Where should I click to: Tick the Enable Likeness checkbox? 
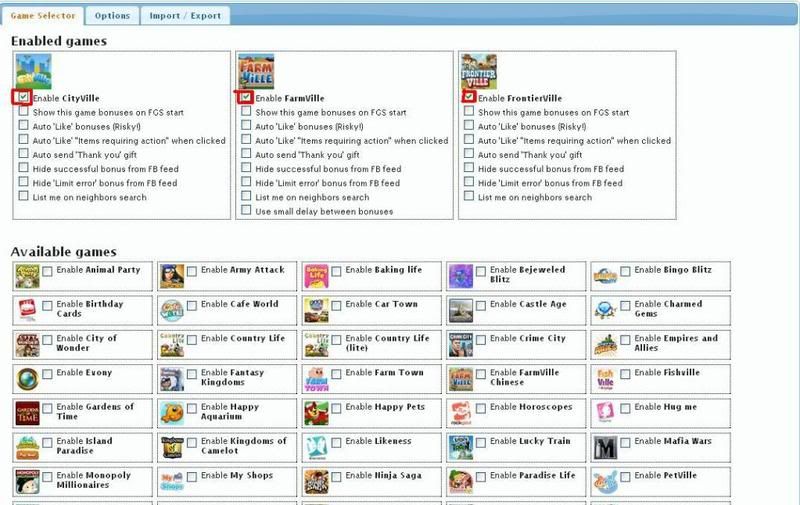[x=336, y=442]
